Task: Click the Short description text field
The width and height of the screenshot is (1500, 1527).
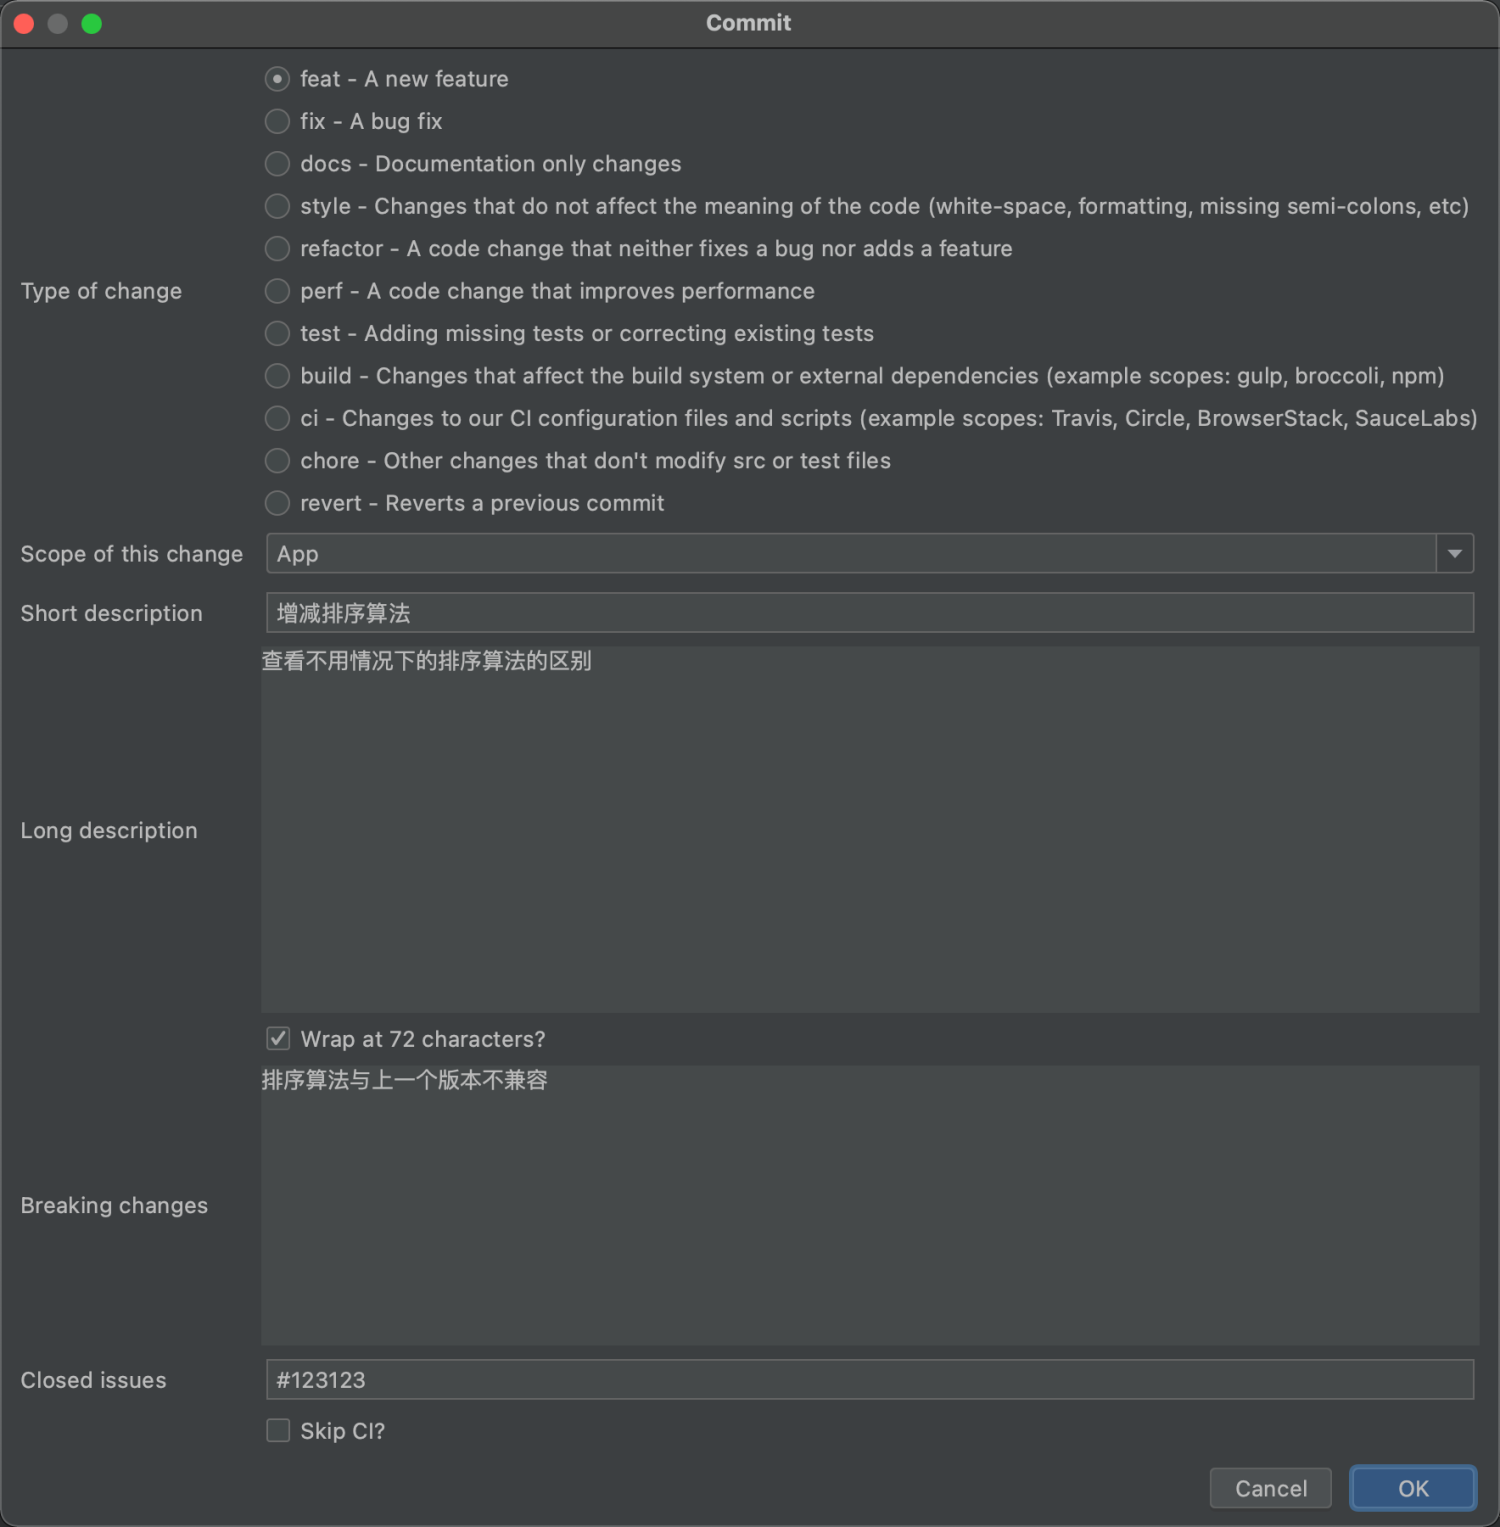Action: [x=868, y=613]
